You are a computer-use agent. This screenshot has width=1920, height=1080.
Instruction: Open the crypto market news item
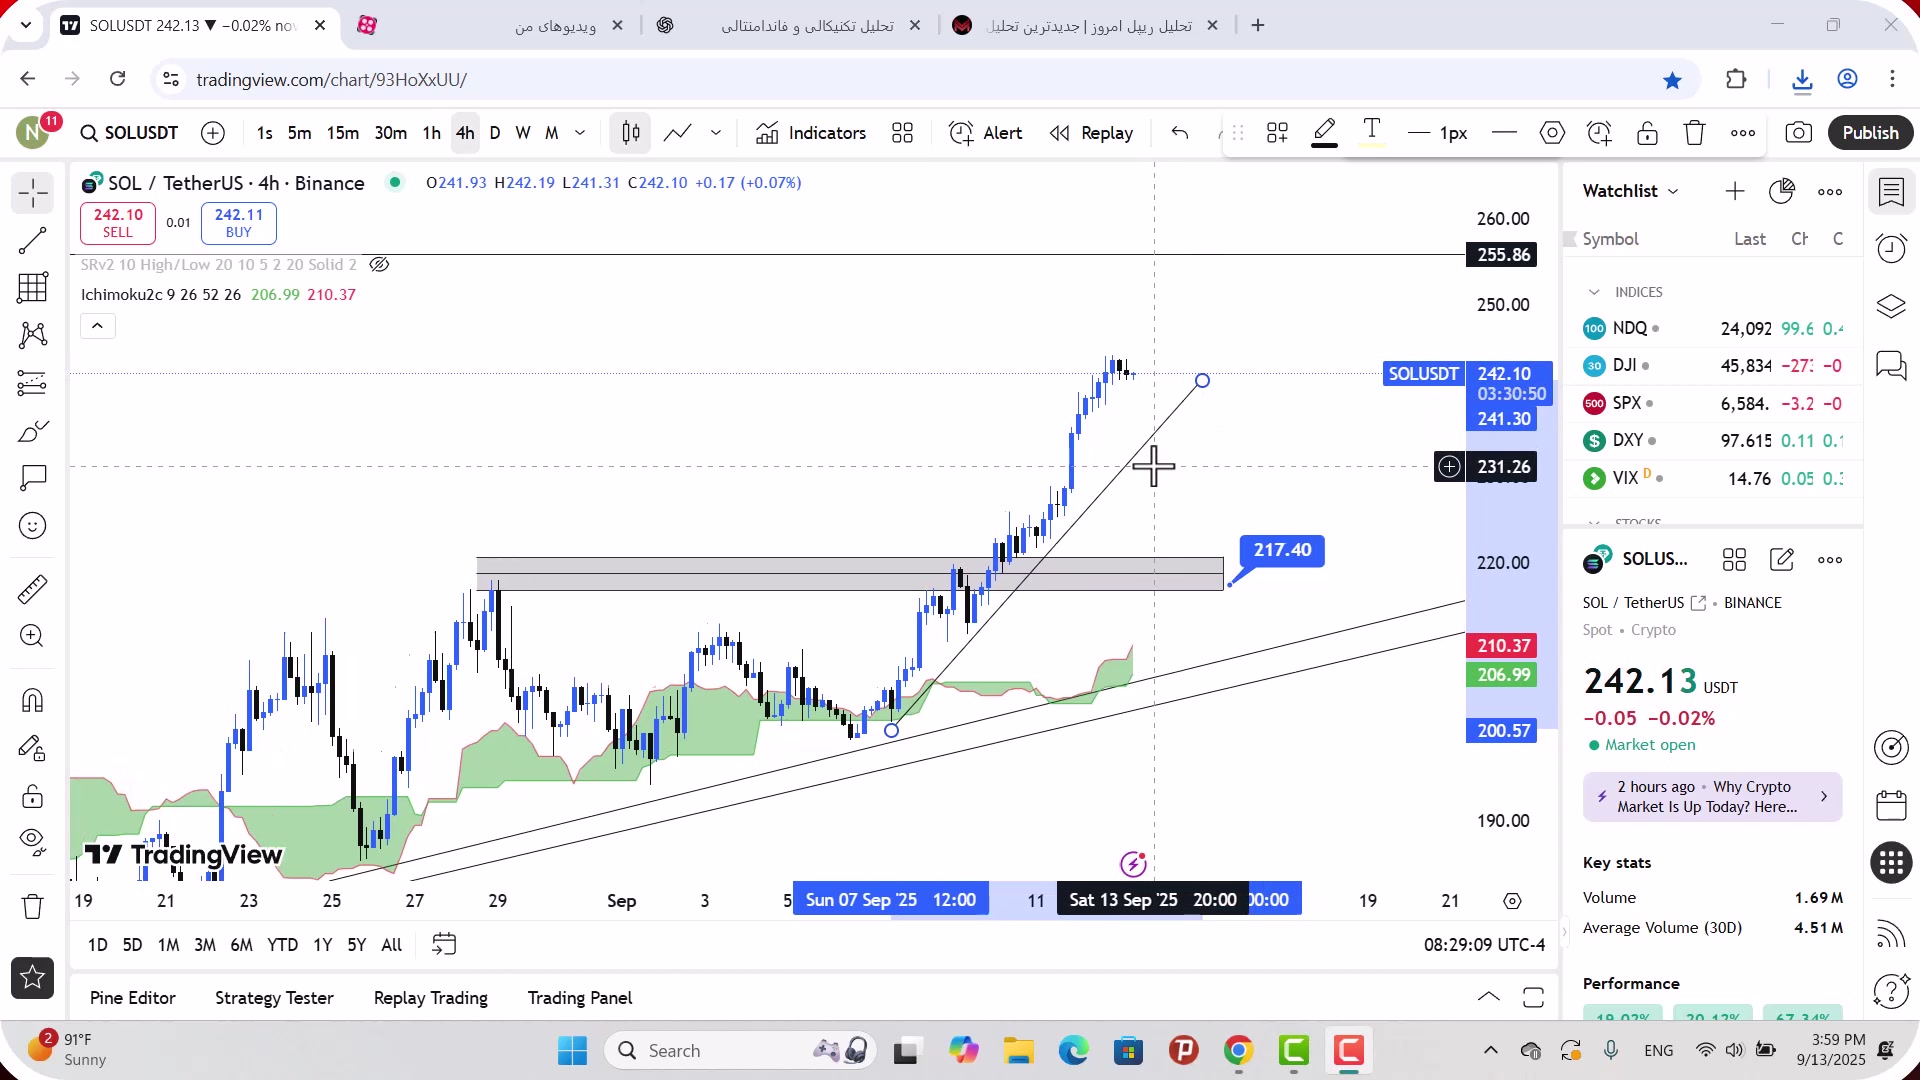click(x=1712, y=797)
